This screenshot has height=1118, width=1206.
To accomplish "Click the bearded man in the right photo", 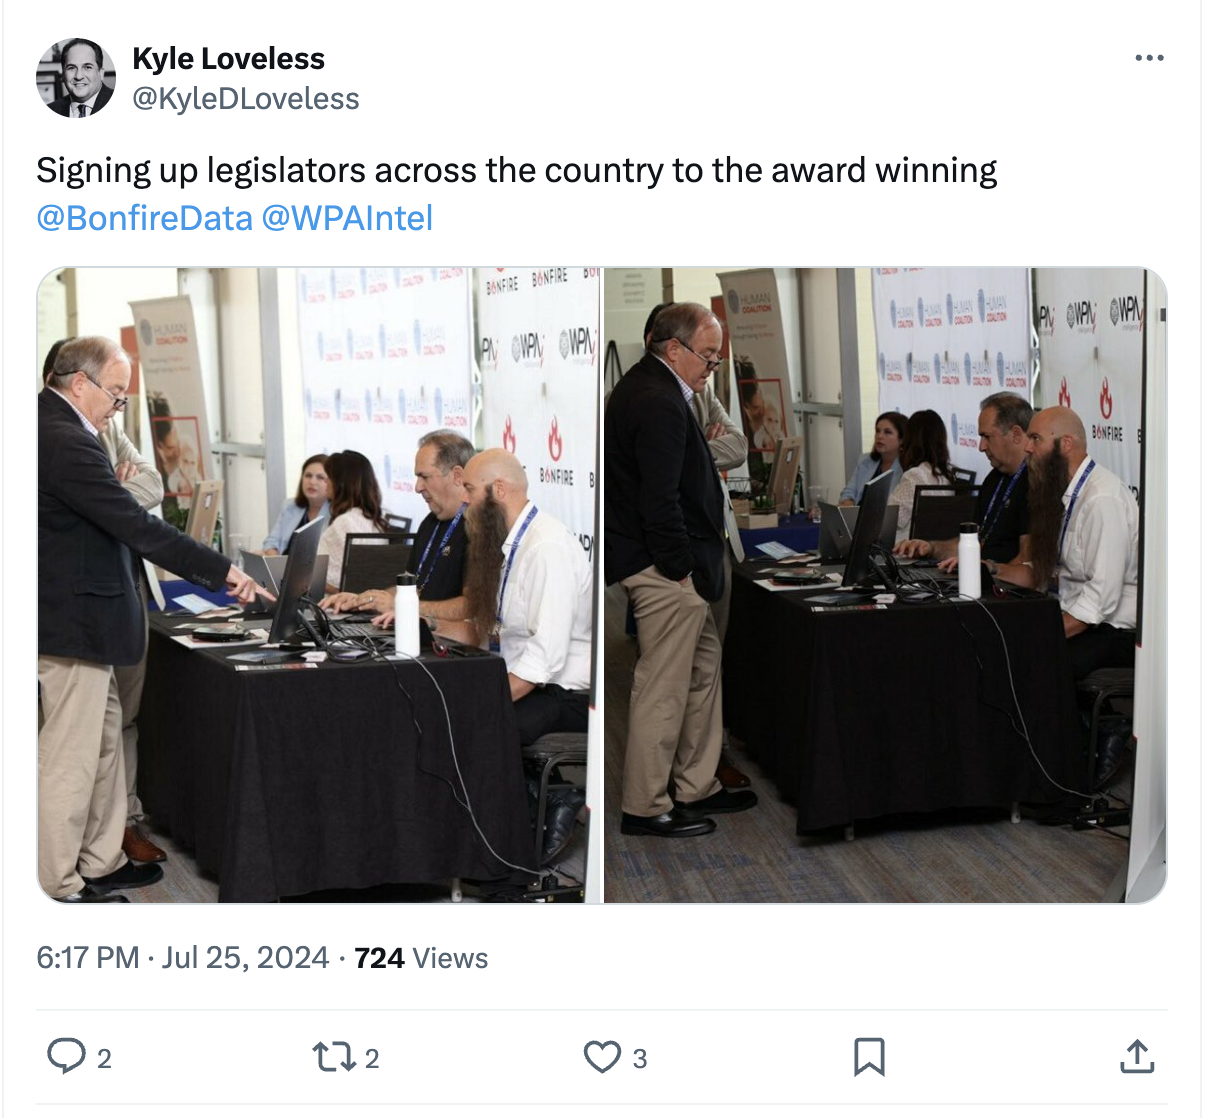I will click(1080, 530).
